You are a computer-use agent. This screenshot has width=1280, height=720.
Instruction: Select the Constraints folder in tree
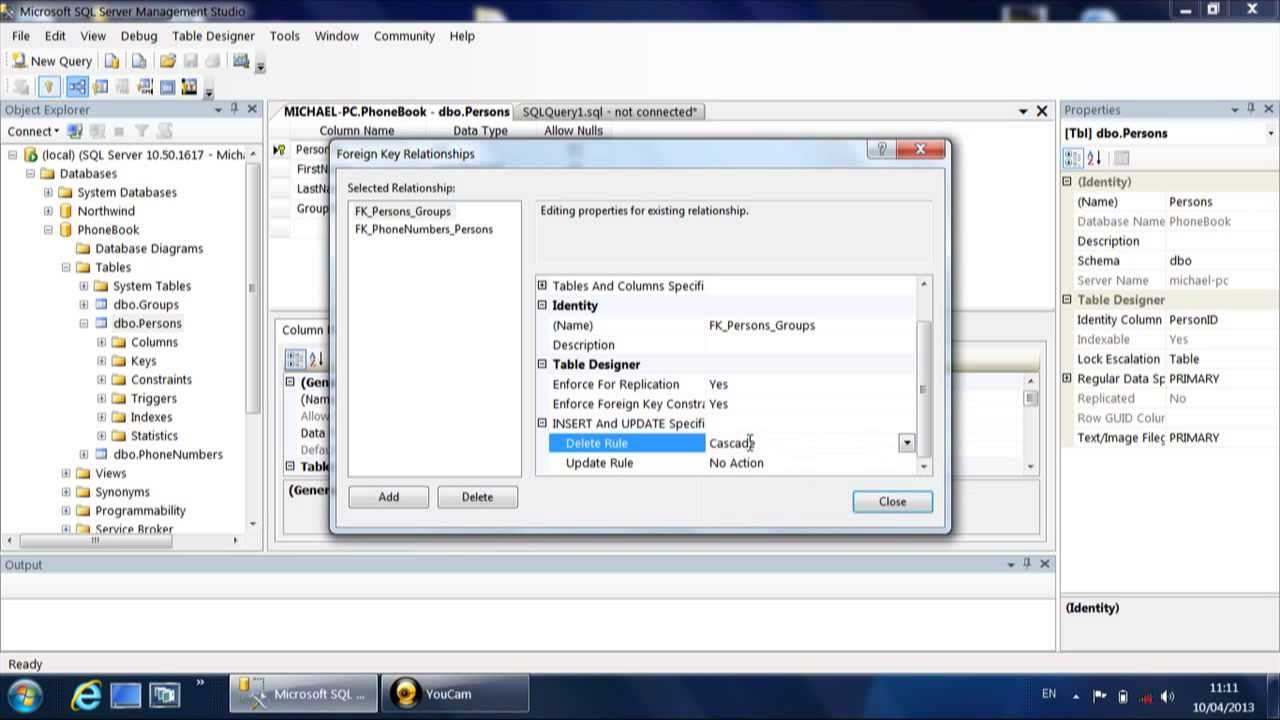tap(161, 380)
